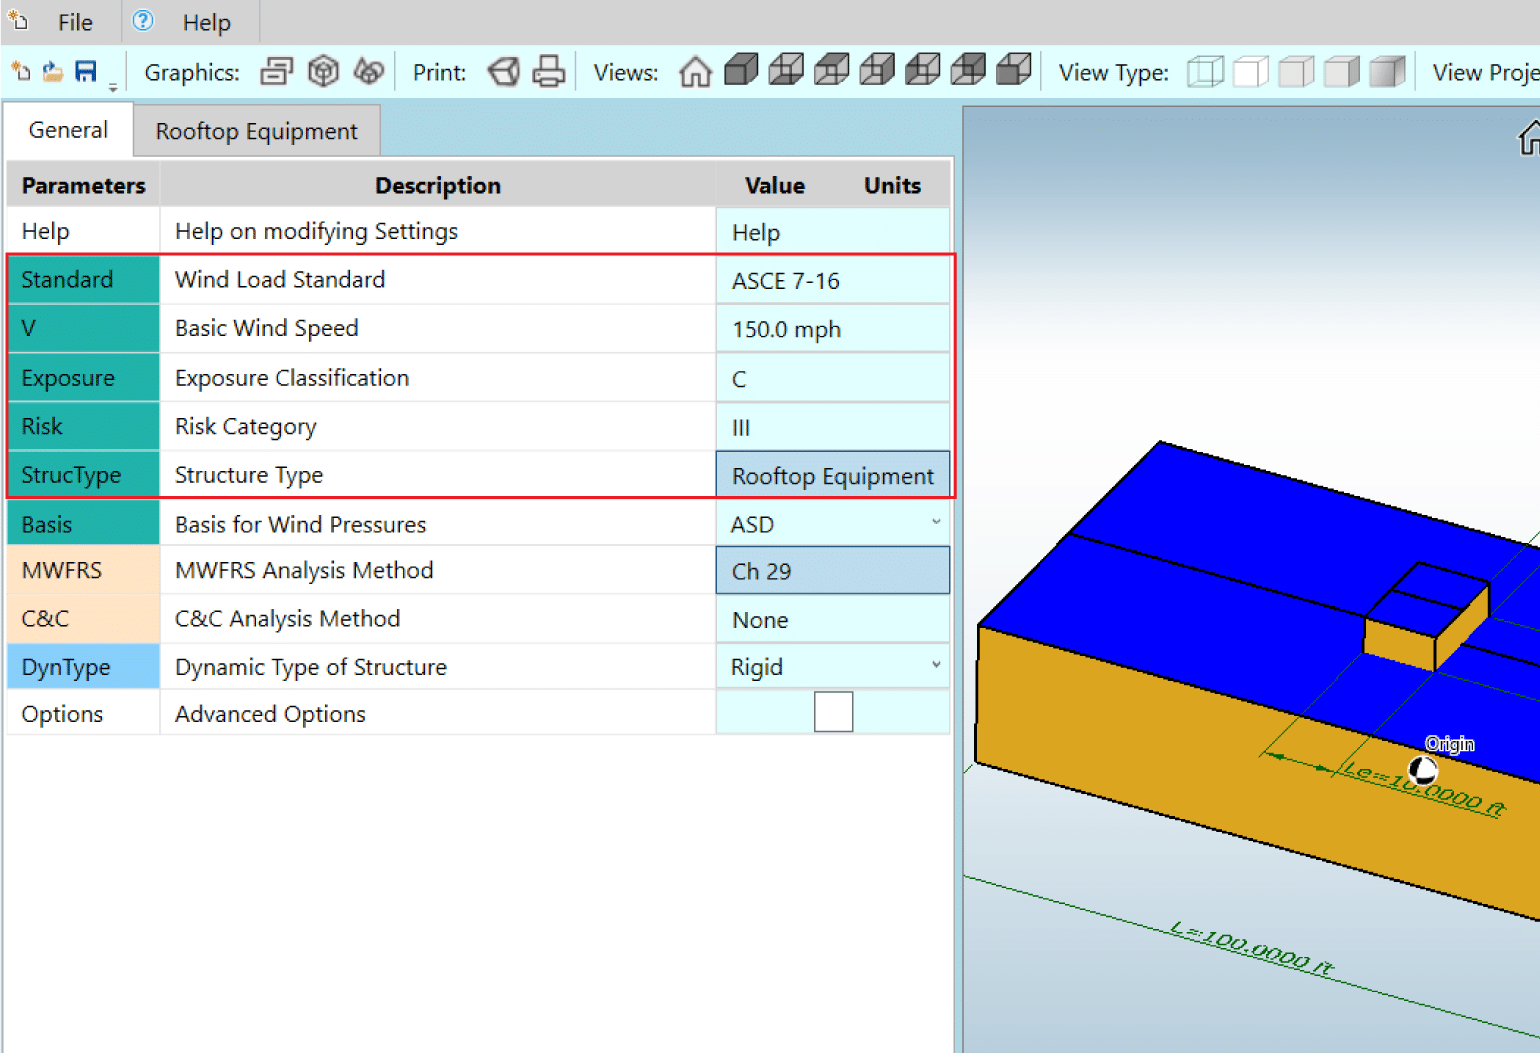The height and width of the screenshot is (1053, 1540).
Task: Expand the Basis for Wind Pressures dropdown
Action: tap(935, 522)
